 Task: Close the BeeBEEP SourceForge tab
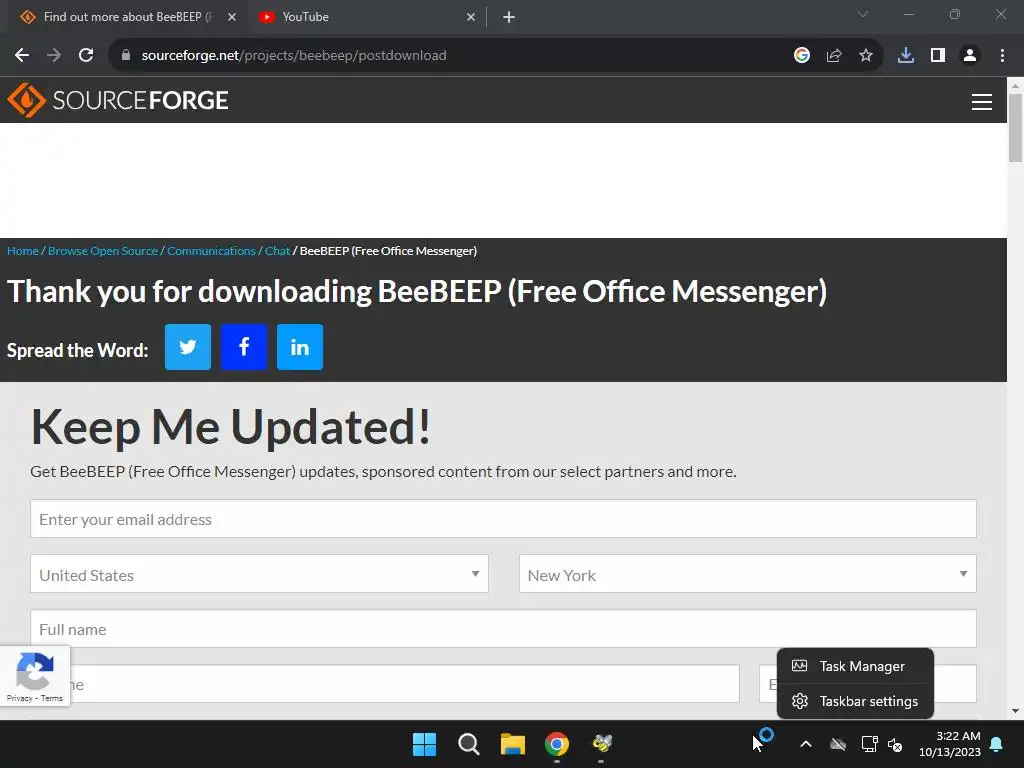click(x=232, y=18)
